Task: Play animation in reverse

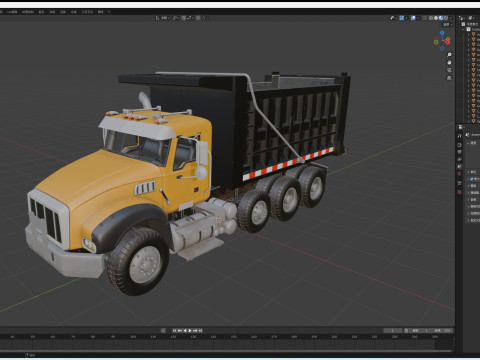Action: click(x=185, y=331)
